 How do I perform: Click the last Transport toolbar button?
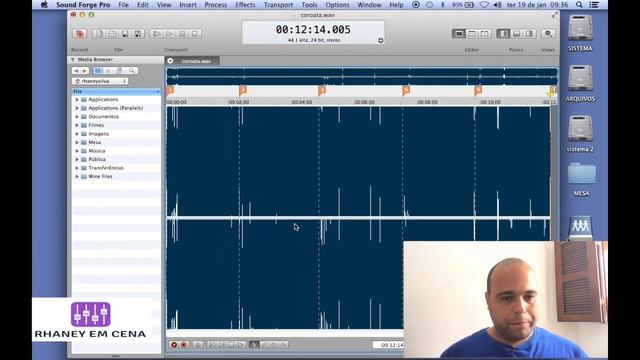click(x=195, y=34)
